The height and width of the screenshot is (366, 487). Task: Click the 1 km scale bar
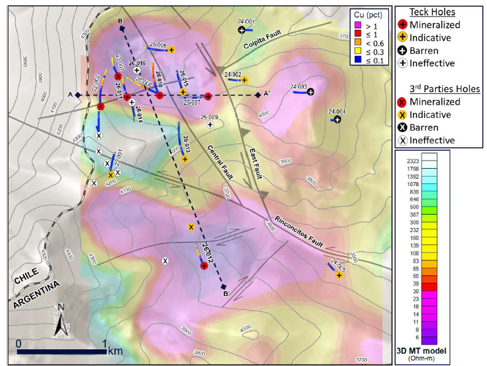pos(62,351)
